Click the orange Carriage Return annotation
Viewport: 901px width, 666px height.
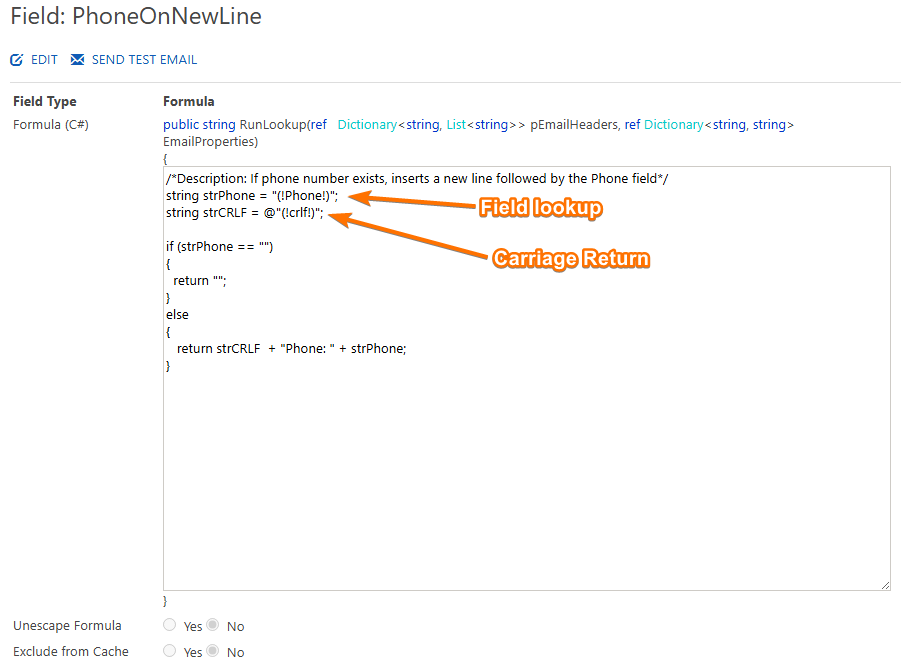pyautogui.click(x=571, y=259)
